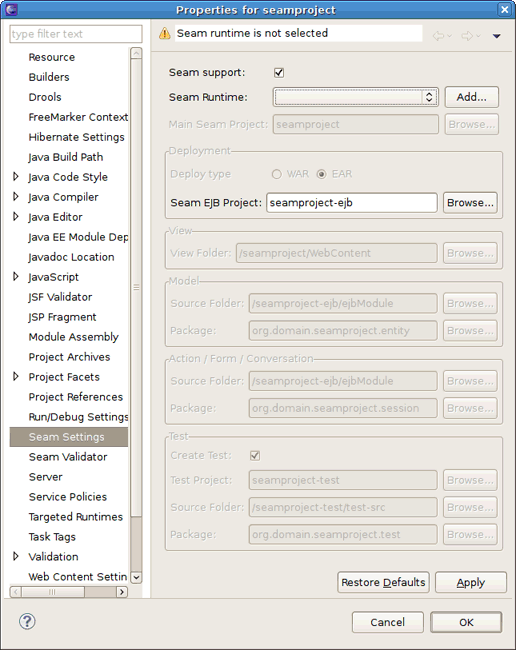
Task: Expand the Project Facets tree node
Action: (16, 376)
